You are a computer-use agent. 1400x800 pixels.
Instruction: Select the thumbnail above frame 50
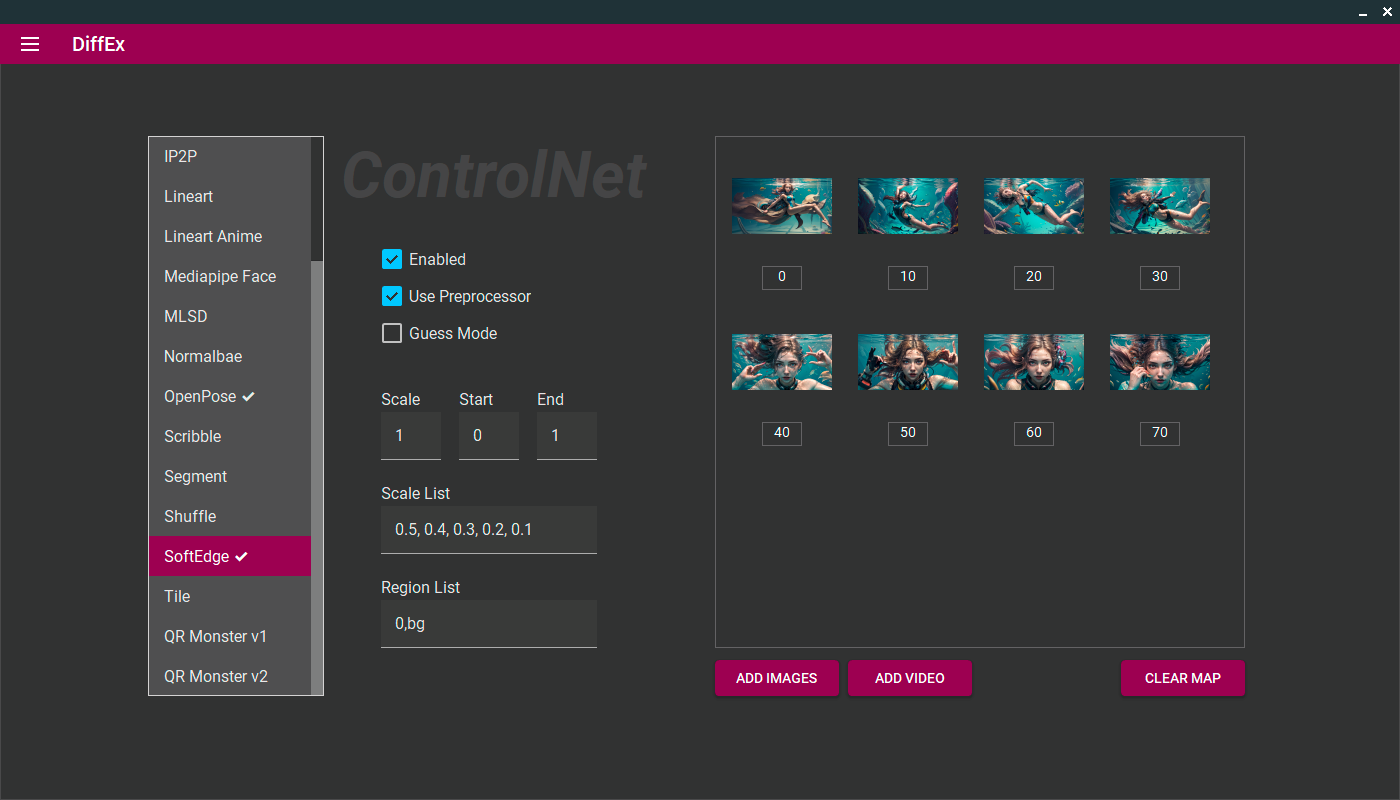(x=908, y=362)
